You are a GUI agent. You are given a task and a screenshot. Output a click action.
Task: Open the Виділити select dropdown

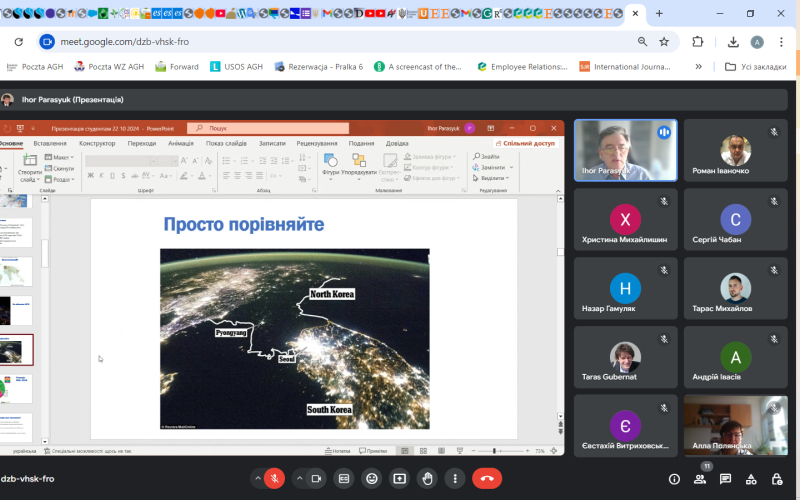pyautogui.click(x=491, y=178)
